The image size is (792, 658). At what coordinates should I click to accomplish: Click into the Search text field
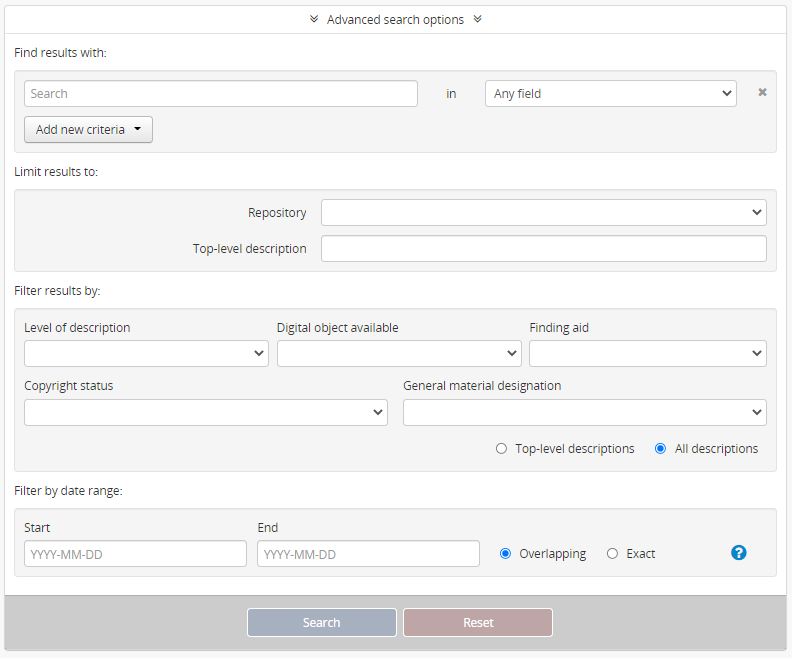[x=220, y=94]
